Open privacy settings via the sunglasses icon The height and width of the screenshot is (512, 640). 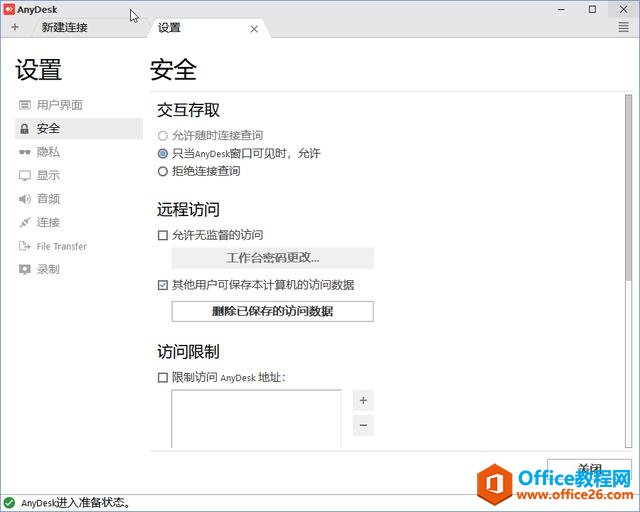click(25, 152)
